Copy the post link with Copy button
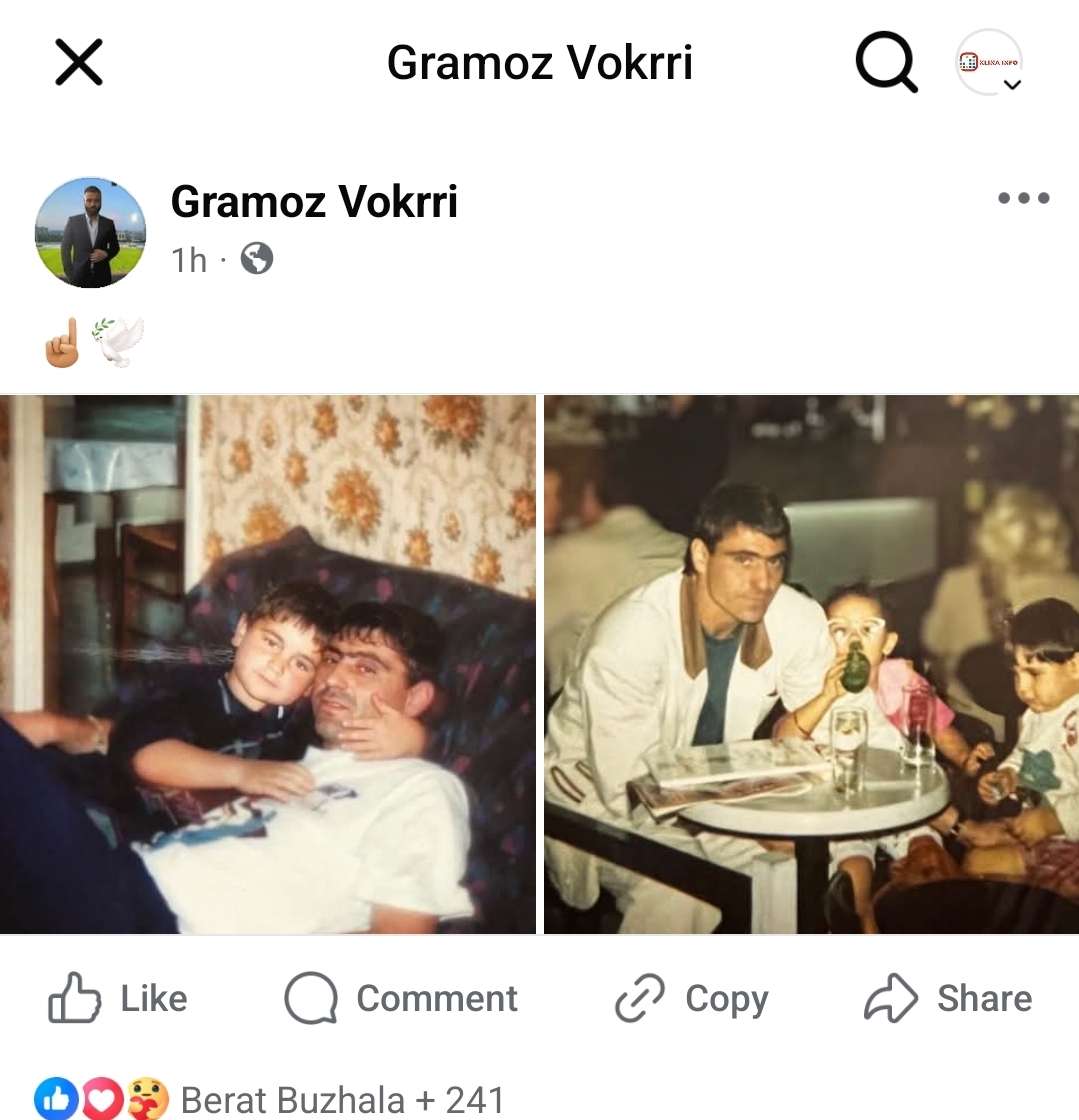The width and height of the screenshot is (1079, 1120). coord(691,998)
